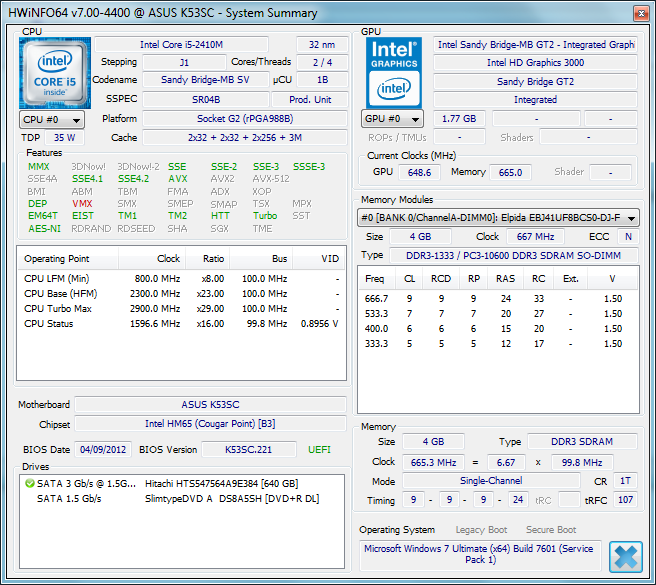Click the CPU name field Intel Core i5-2410M
Viewport: 656px width, 585px height.
click(x=181, y=45)
